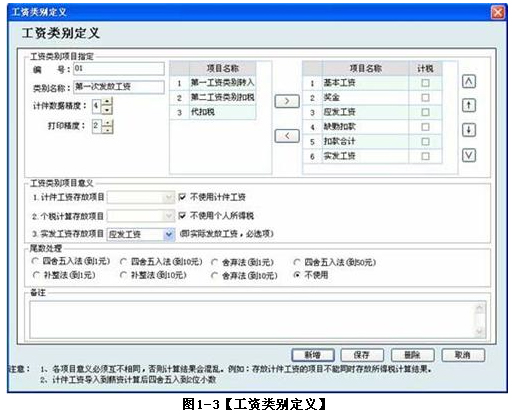Move selected item to right list
The image size is (513, 414).
tap(287, 101)
